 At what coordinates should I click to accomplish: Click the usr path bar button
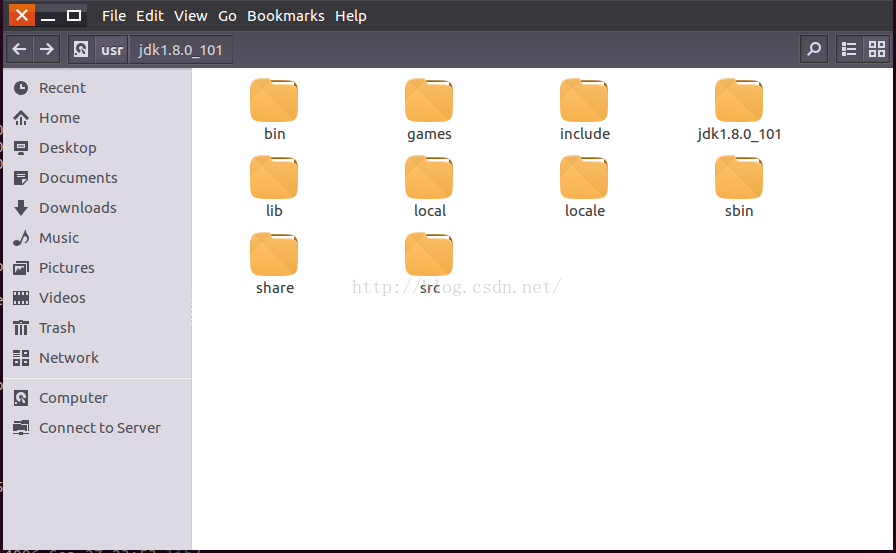112,50
